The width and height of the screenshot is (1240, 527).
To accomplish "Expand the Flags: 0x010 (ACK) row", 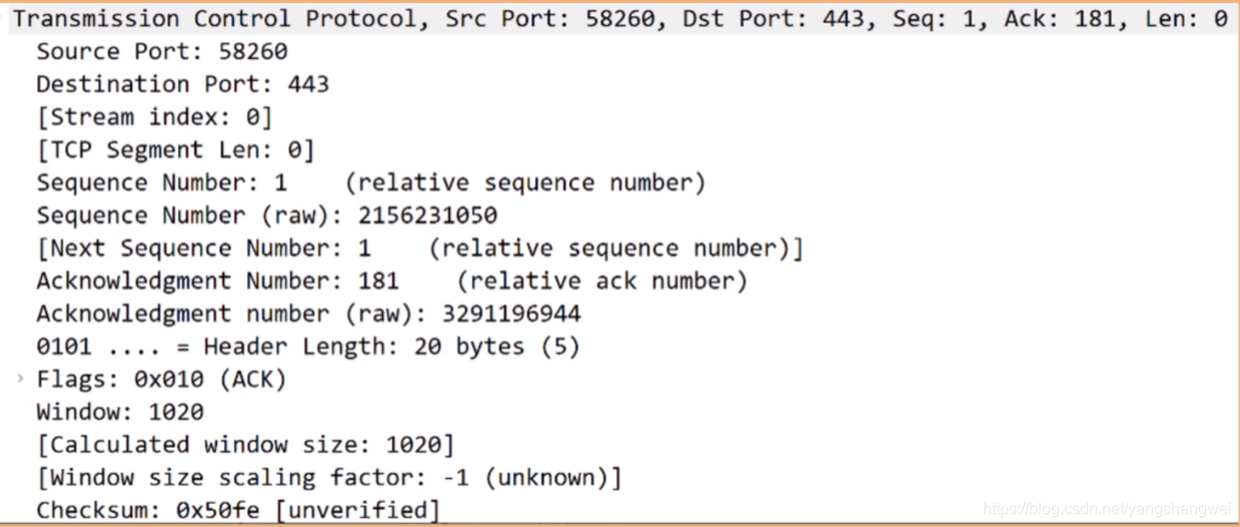I will coord(21,379).
